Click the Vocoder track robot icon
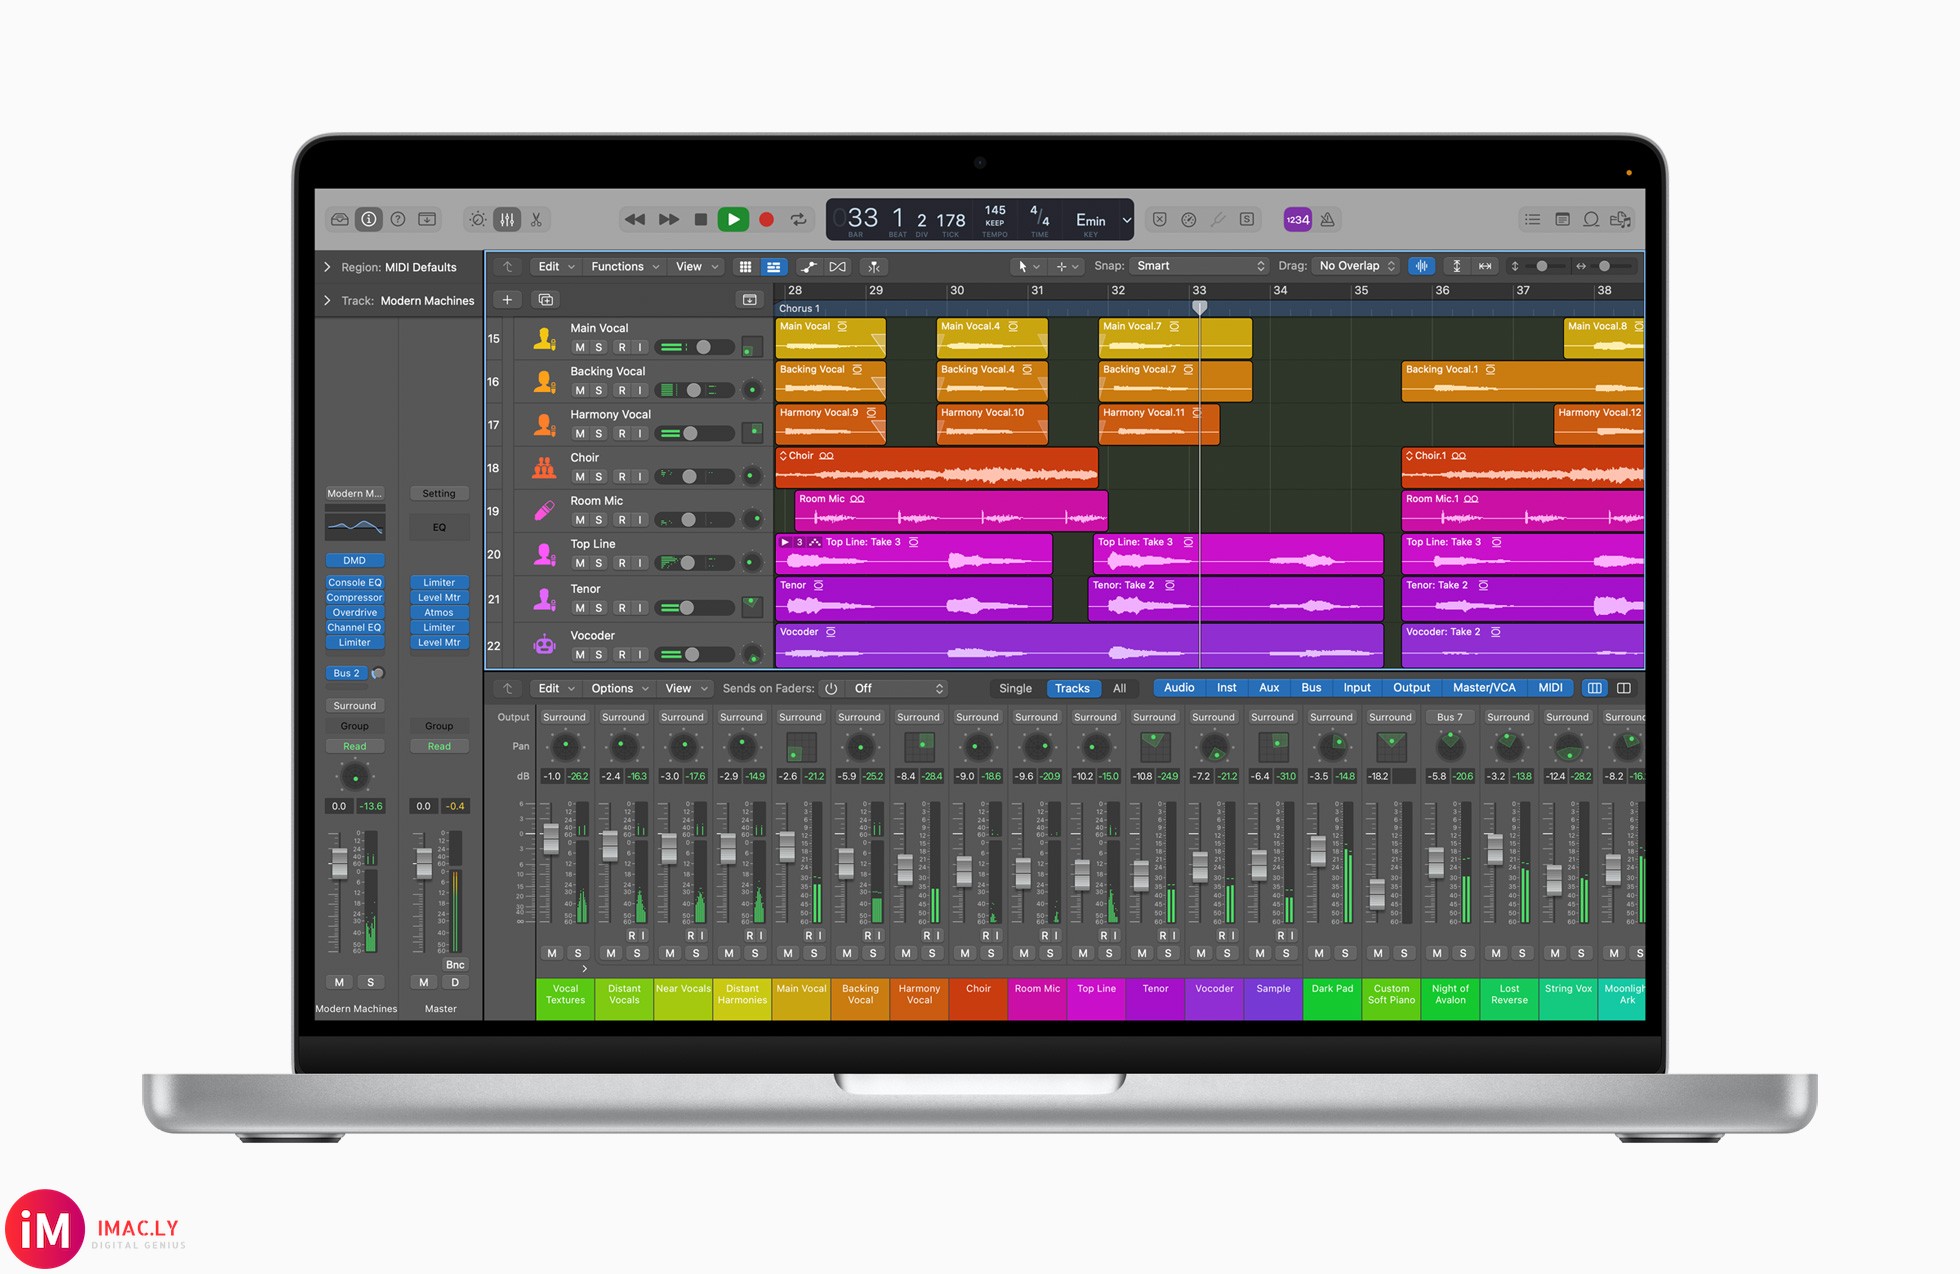The width and height of the screenshot is (1960, 1274). (x=544, y=645)
